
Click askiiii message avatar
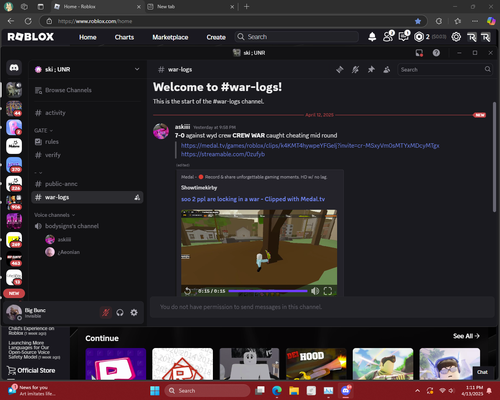pos(161,131)
